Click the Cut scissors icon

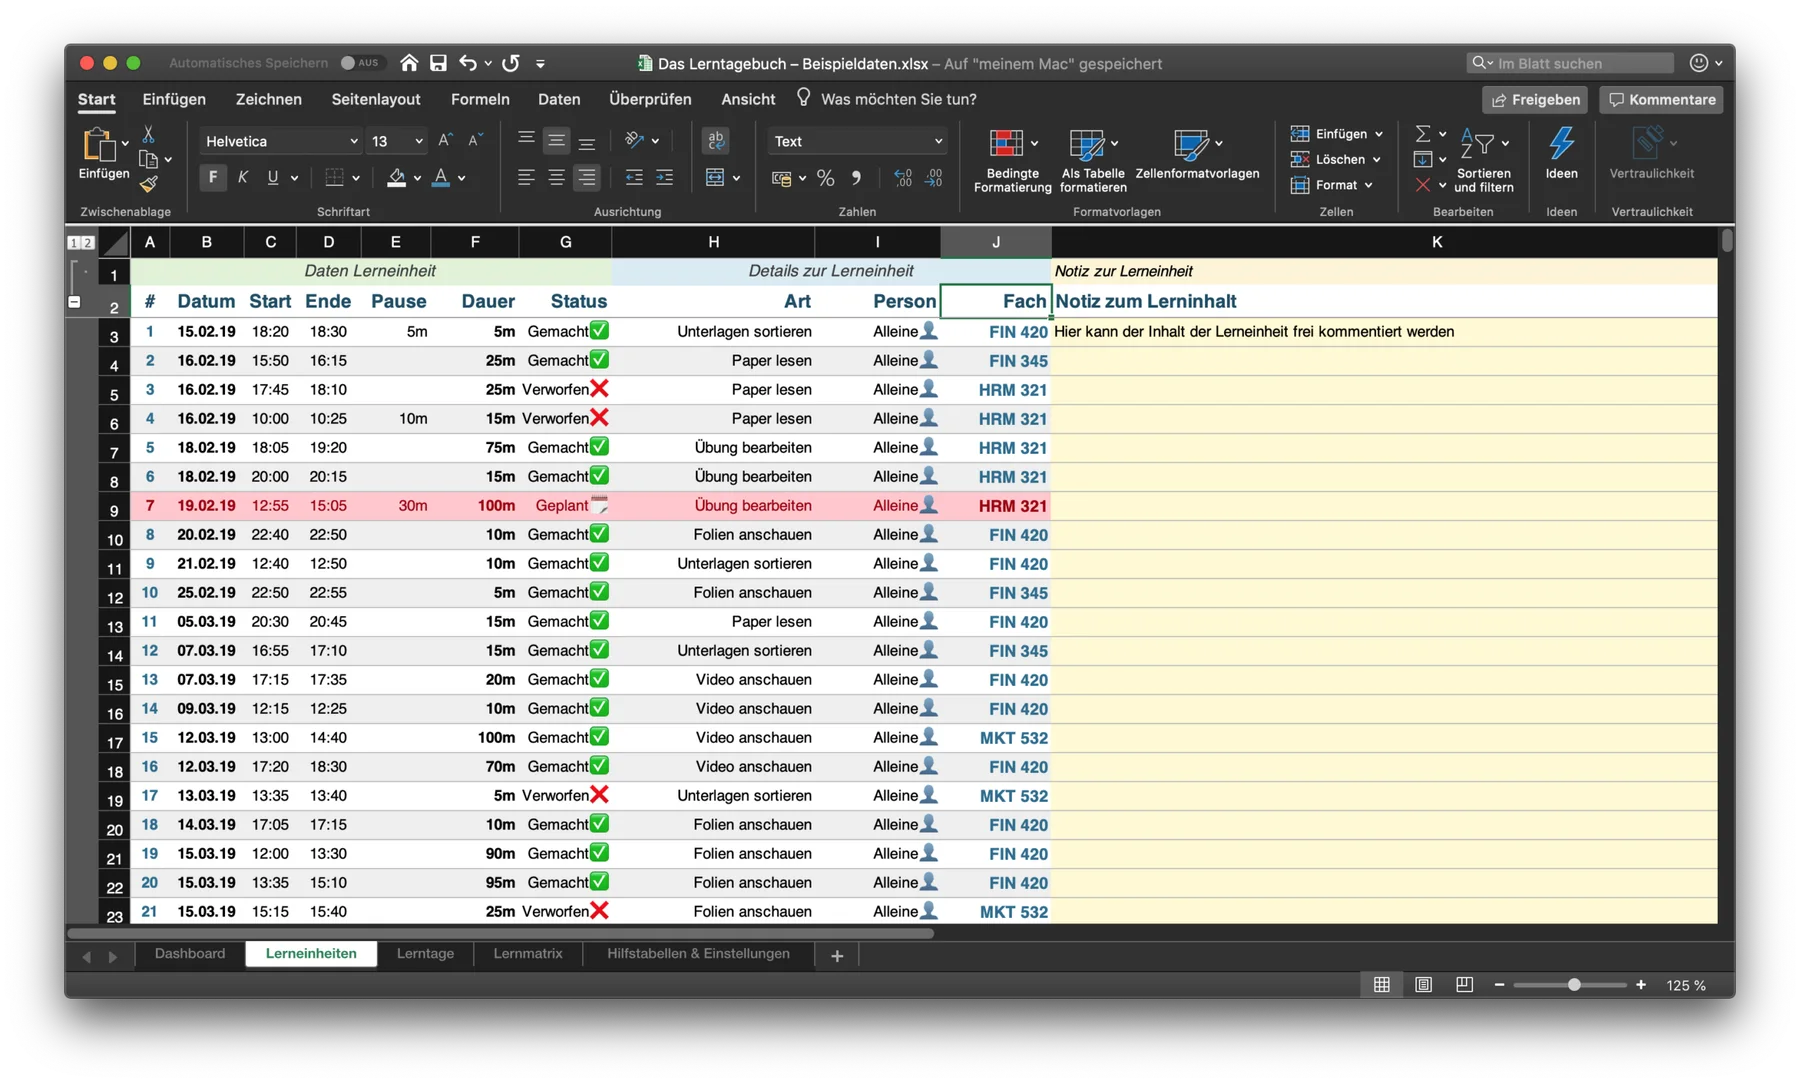148,134
